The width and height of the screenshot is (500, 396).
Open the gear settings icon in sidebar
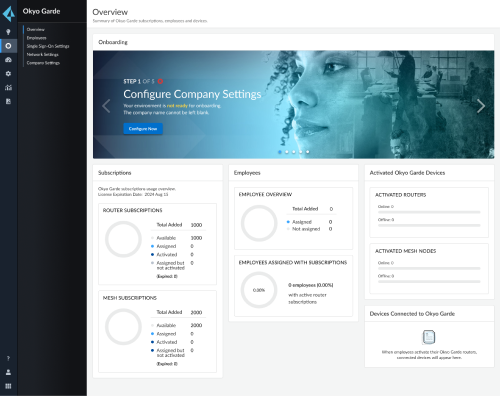8,74
